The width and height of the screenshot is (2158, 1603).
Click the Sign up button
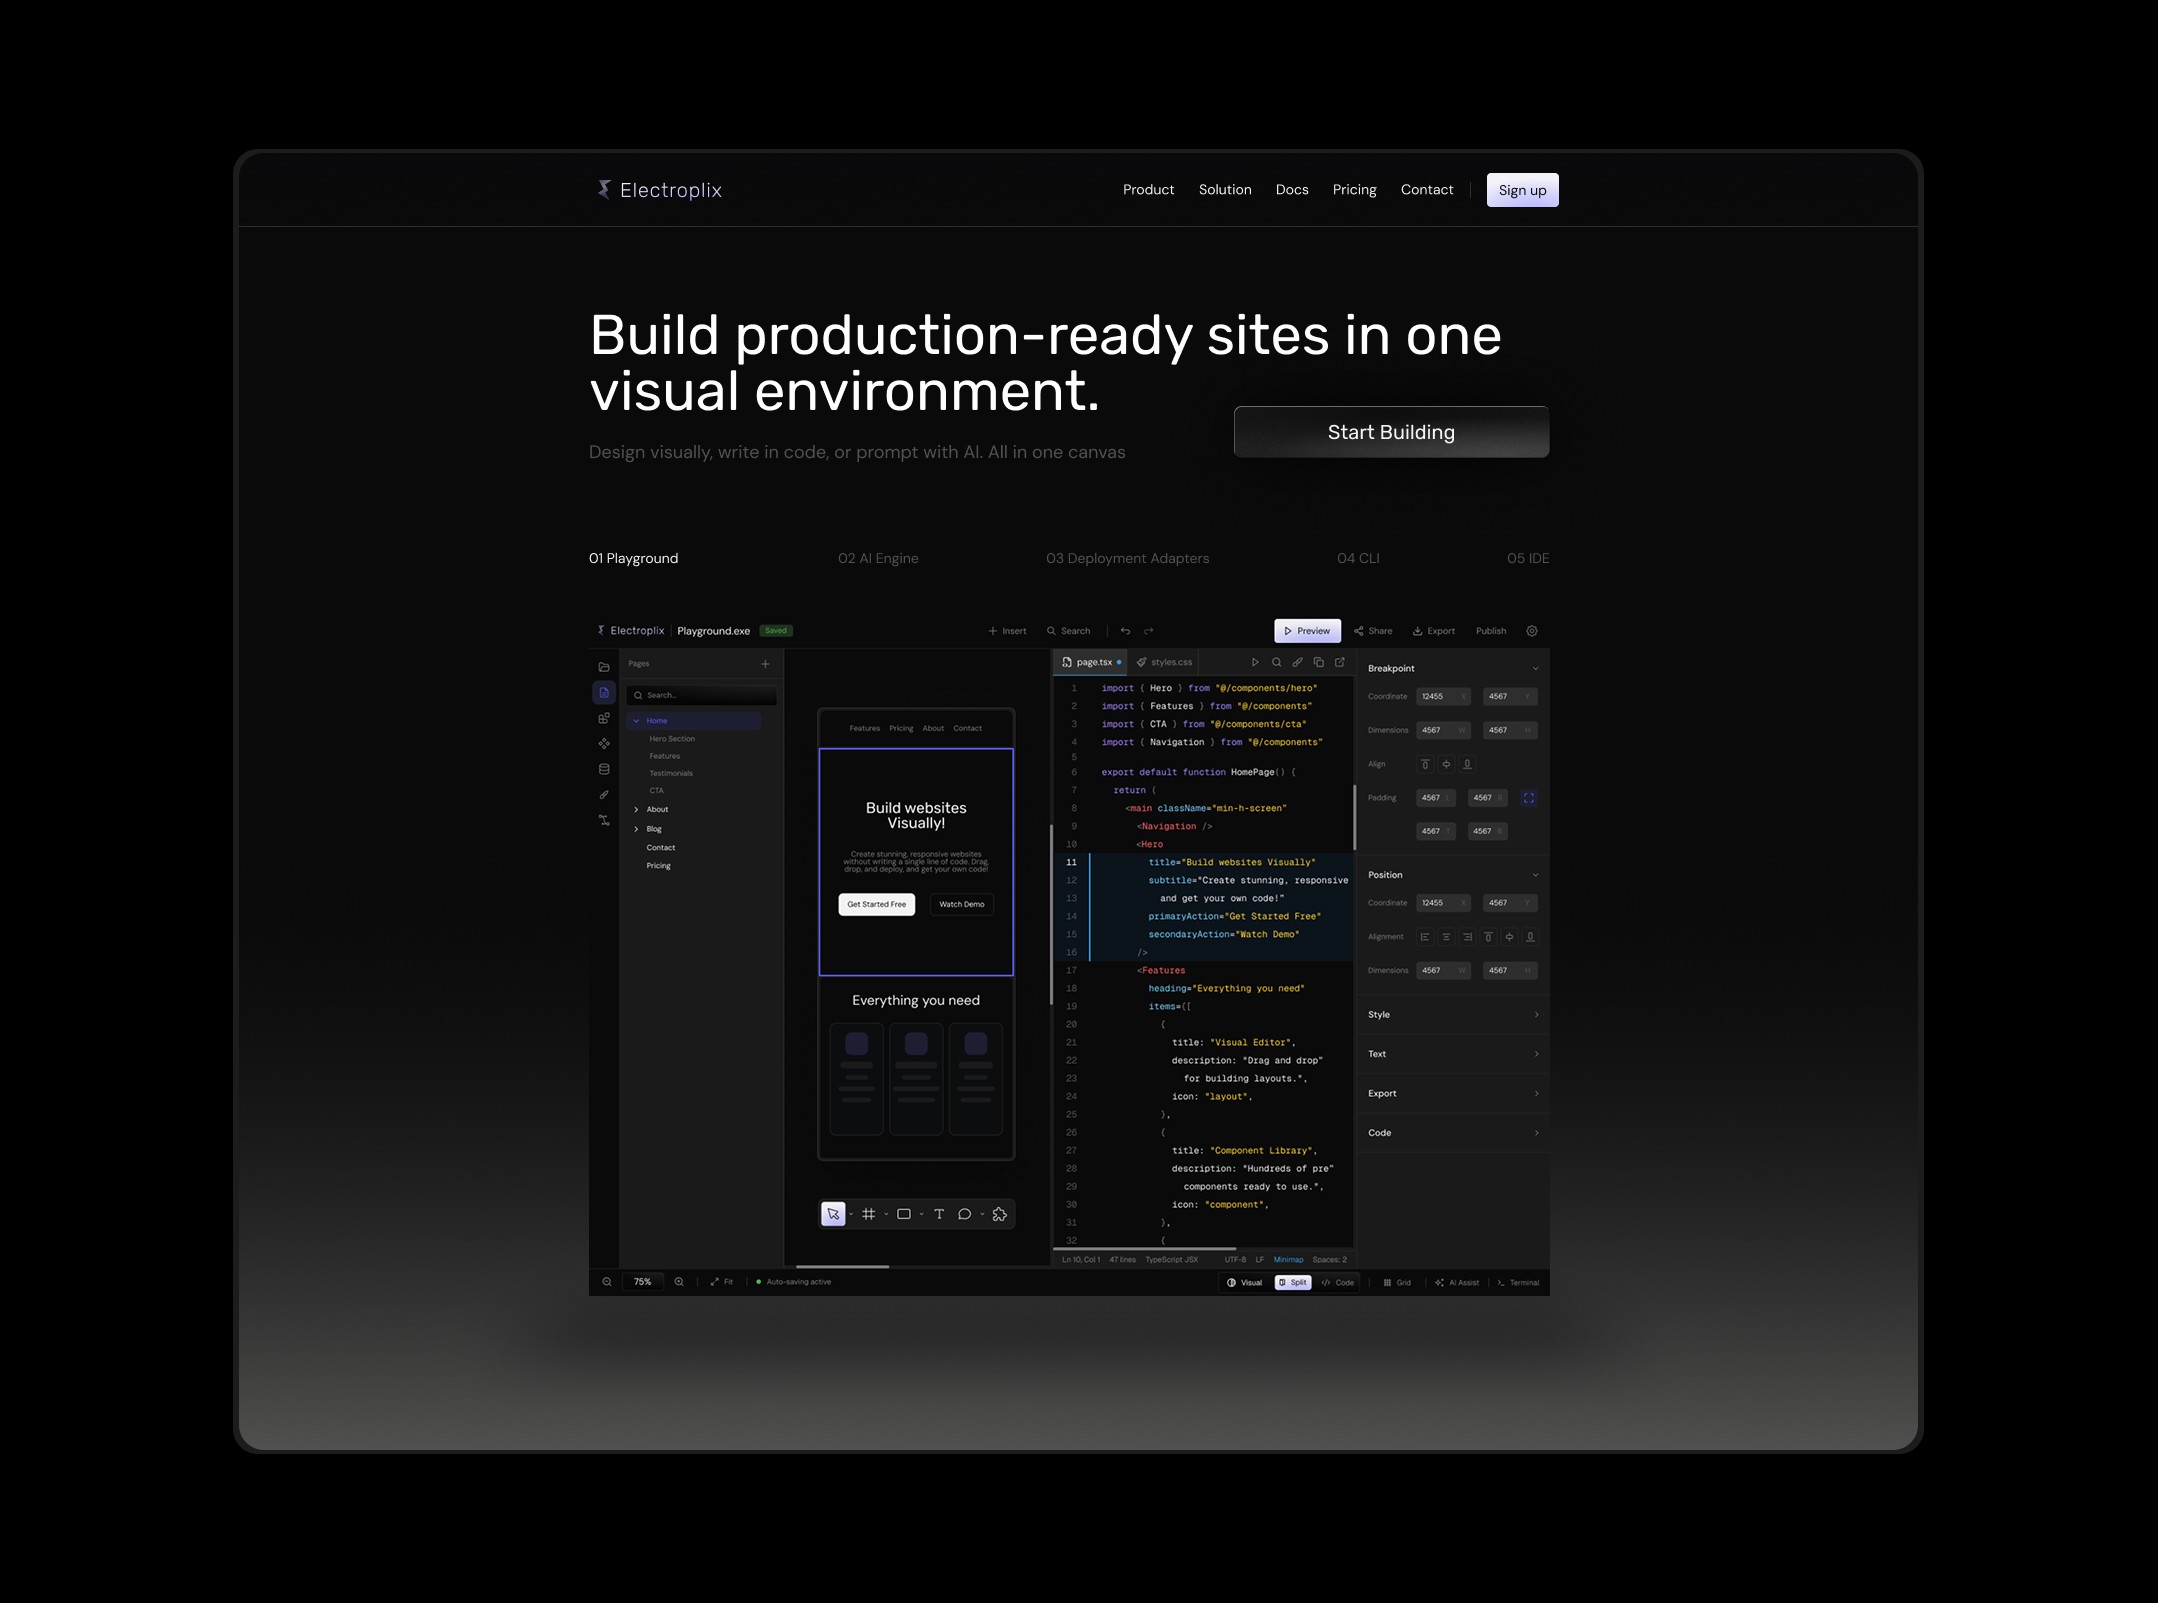point(1521,190)
